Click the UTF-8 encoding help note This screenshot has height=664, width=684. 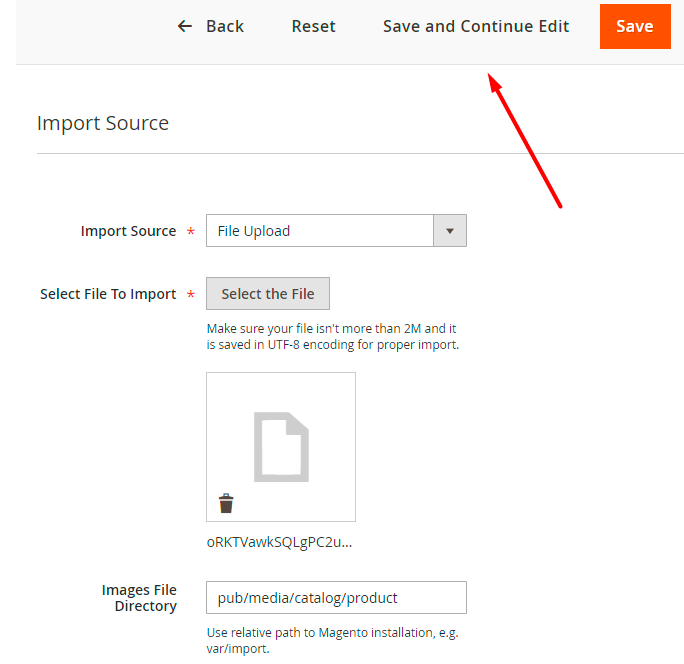click(x=332, y=337)
